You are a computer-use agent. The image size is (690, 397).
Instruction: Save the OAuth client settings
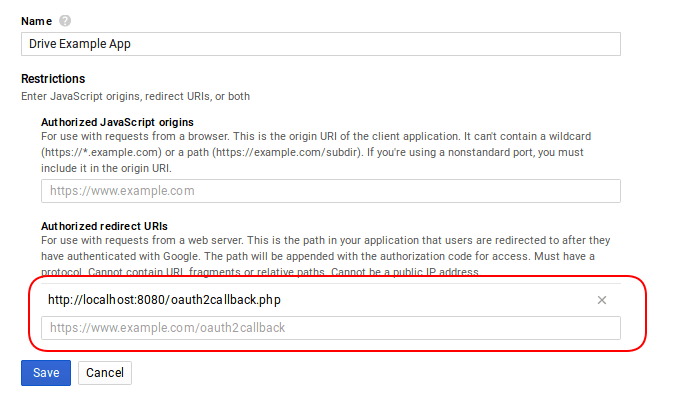coord(46,373)
